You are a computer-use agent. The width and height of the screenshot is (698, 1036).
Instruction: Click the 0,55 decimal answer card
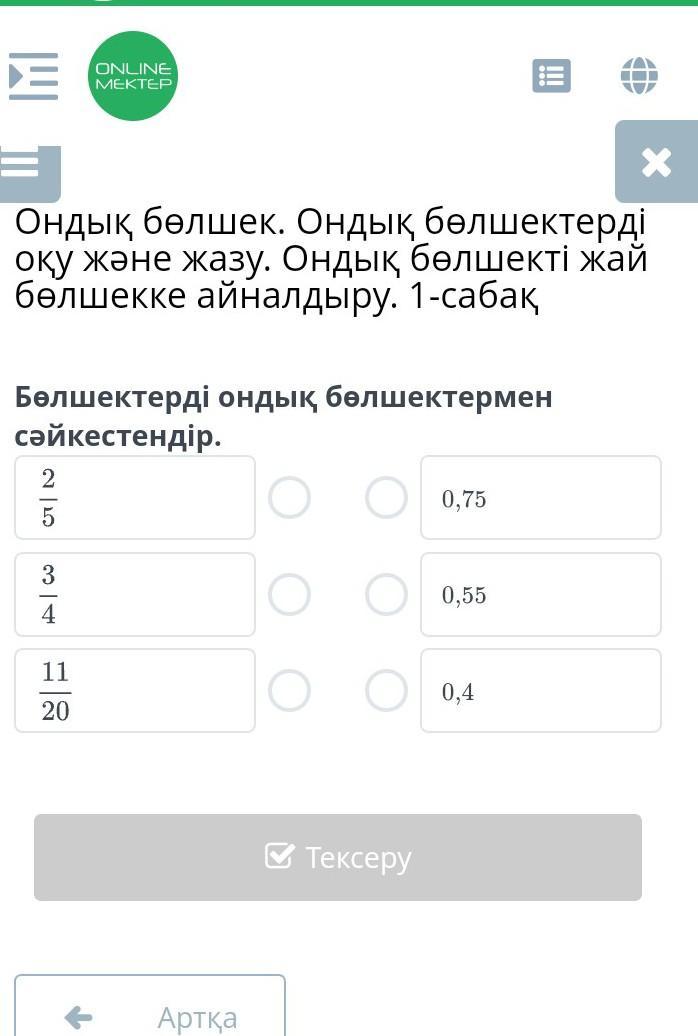point(541,594)
